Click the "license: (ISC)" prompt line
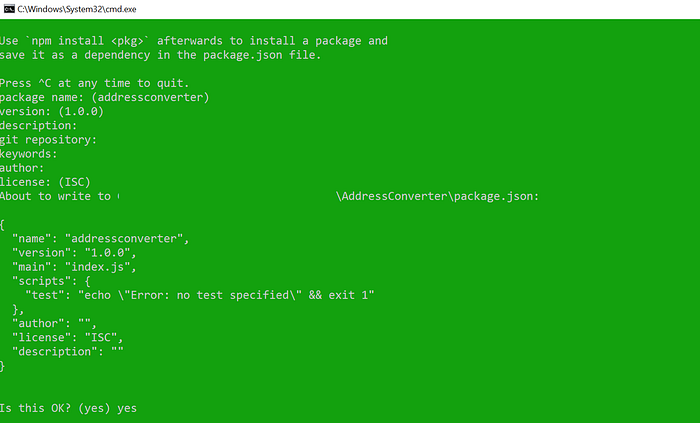The height and width of the screenshot is (423, 700). tap(45, 182)
